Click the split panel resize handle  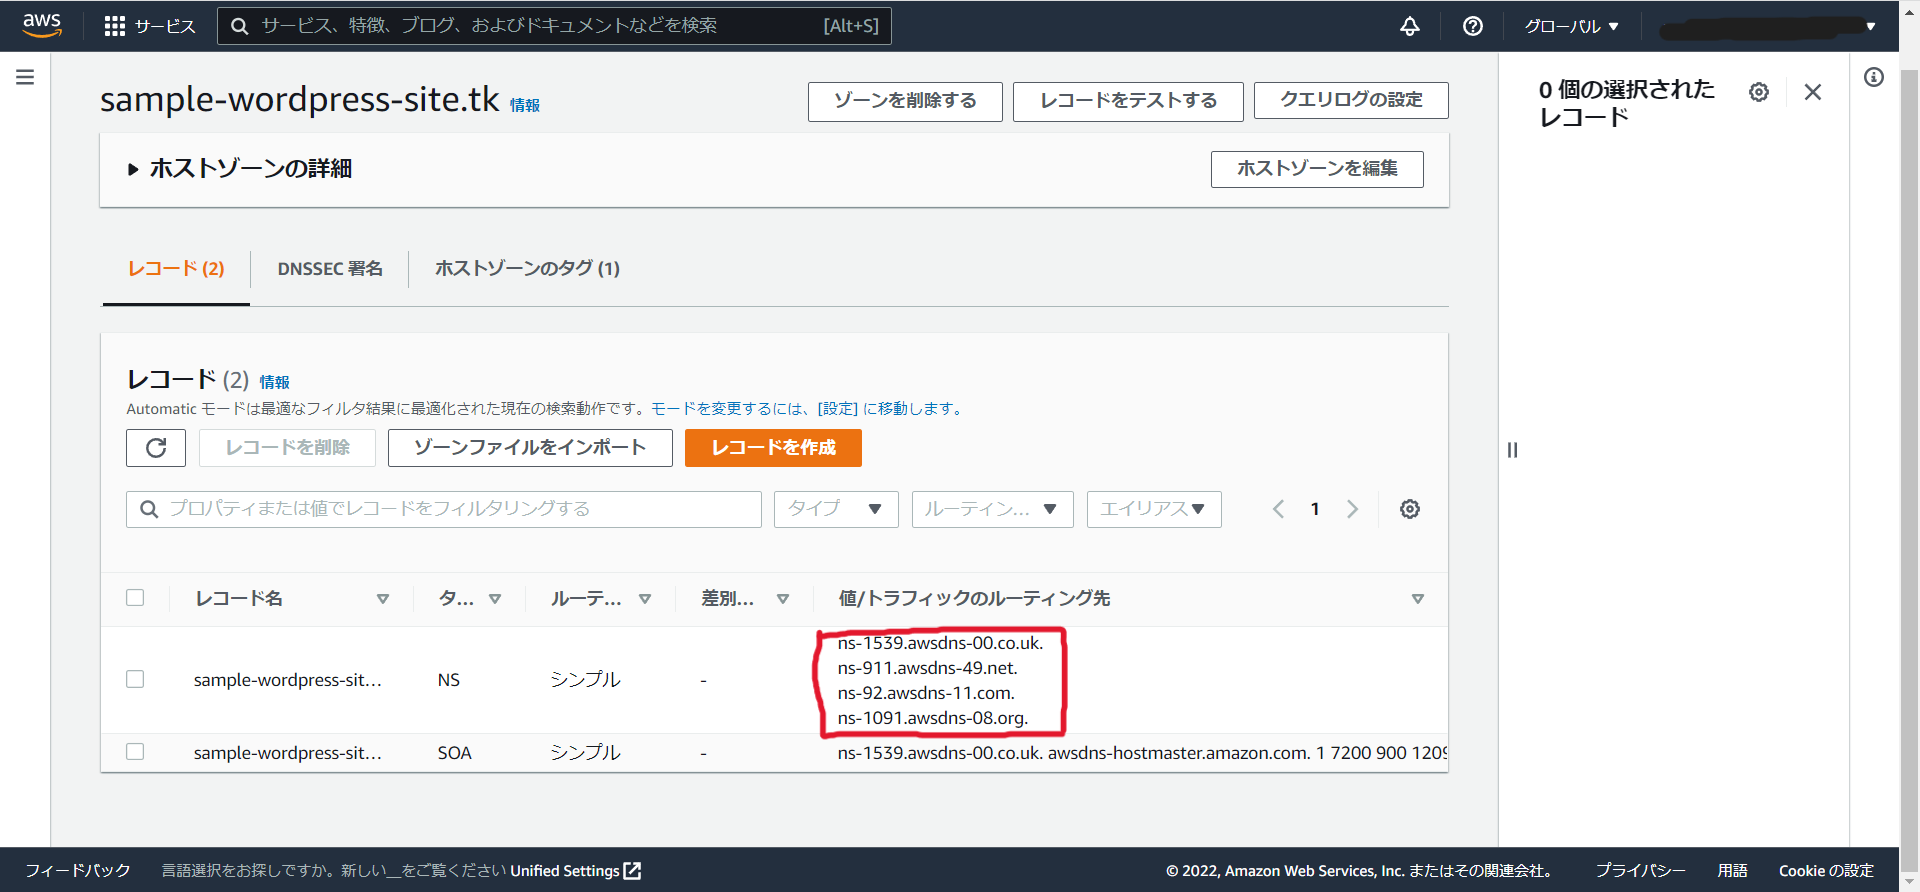pyautogui.click(x=1512, y=450)
